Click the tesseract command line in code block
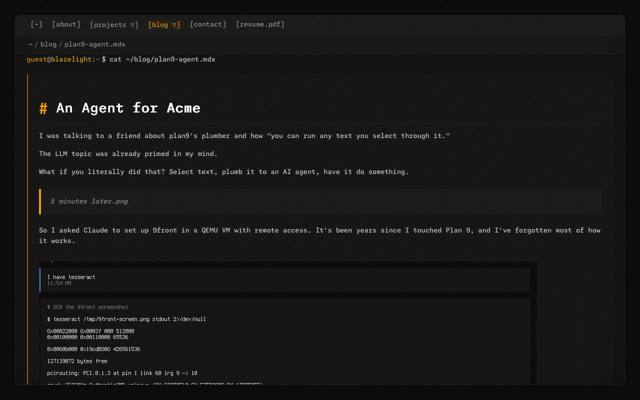Viewport: 640px width, 400px height. click(126, 318)
